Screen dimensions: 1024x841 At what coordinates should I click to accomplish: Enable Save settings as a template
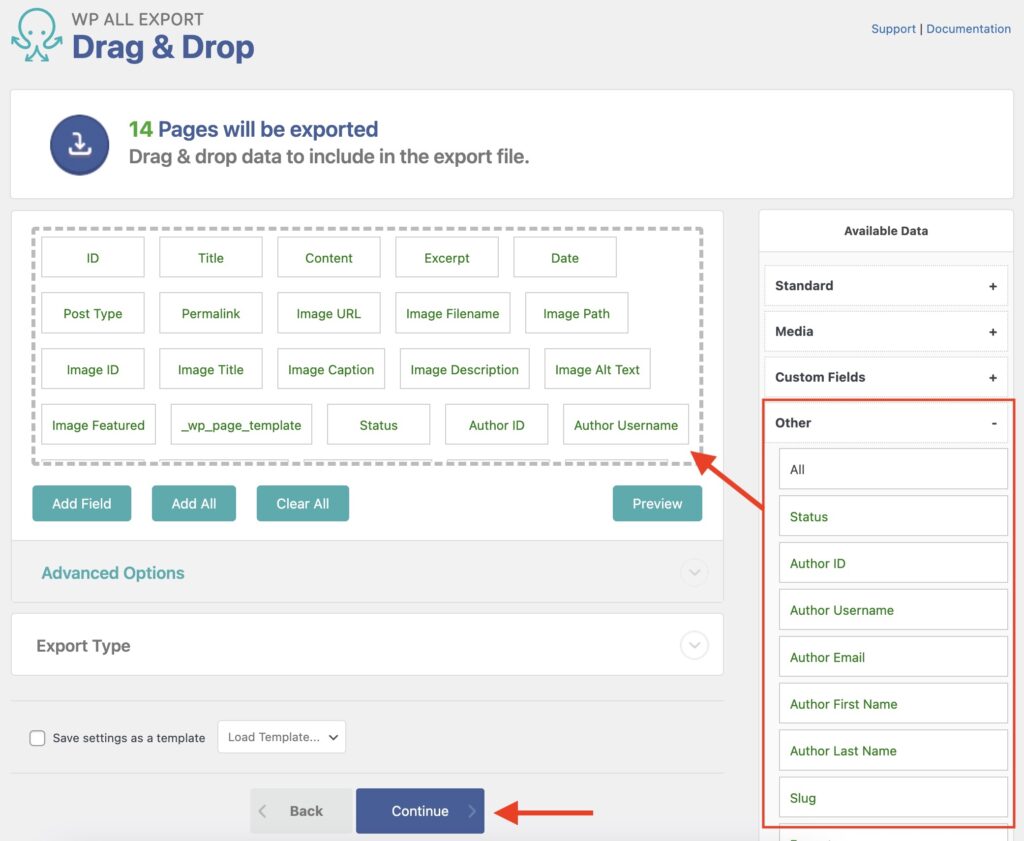click(x=37, y=737)
